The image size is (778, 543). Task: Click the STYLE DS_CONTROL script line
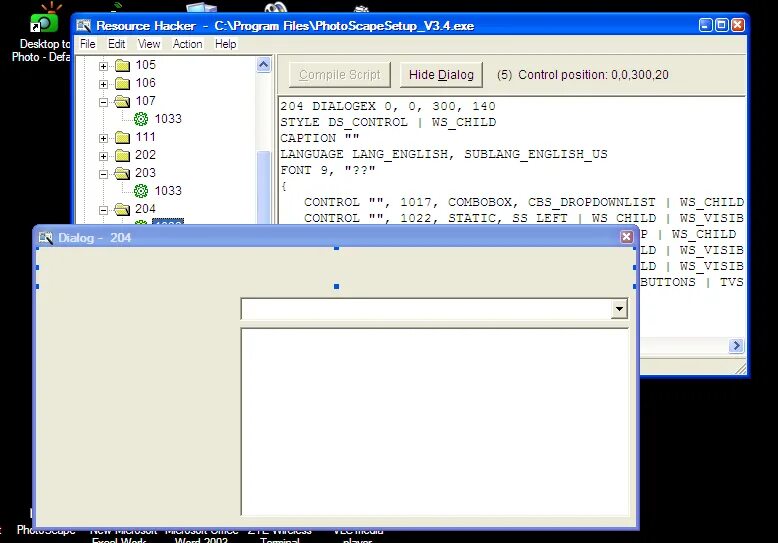click(388, 122)
